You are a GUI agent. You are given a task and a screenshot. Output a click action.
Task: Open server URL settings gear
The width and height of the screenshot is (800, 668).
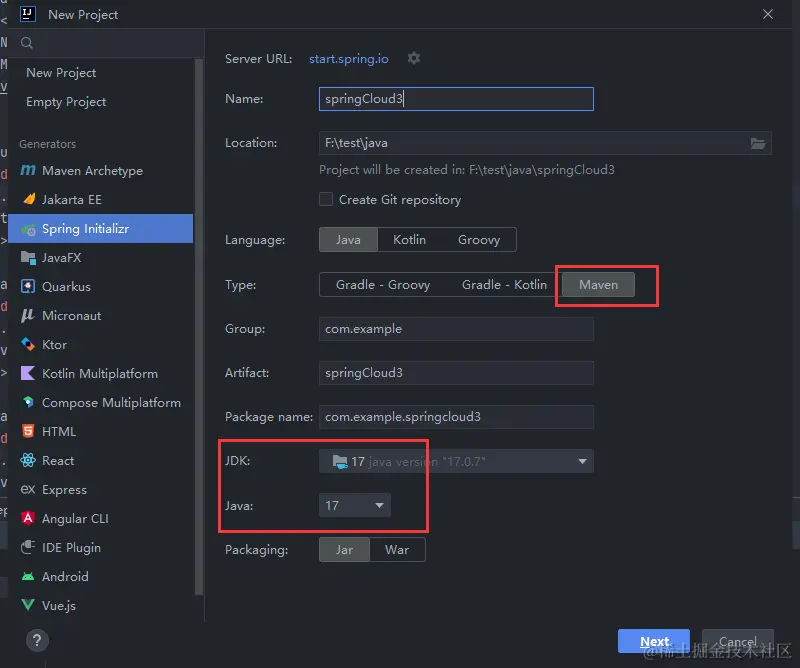click(x=414, y=58)
